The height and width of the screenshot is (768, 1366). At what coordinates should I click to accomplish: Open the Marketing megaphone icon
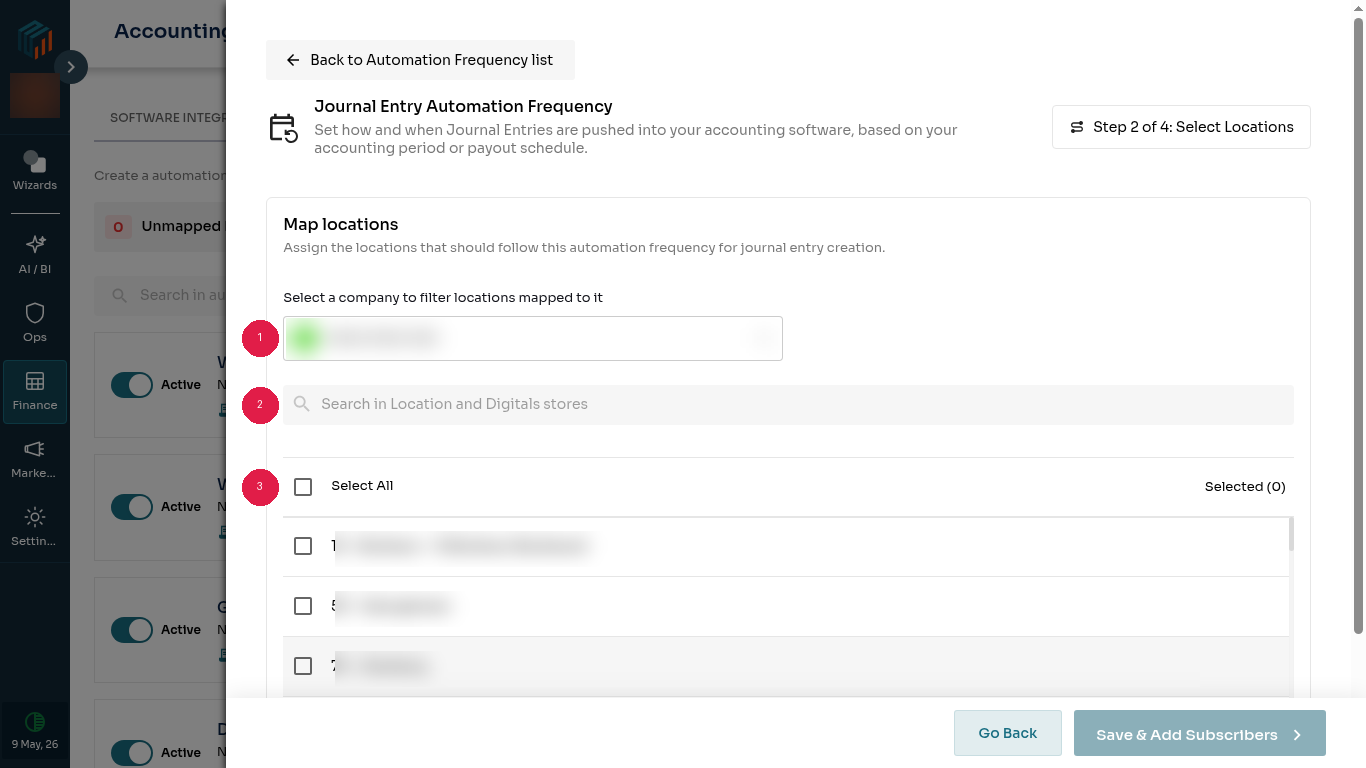tap(35, 449)
